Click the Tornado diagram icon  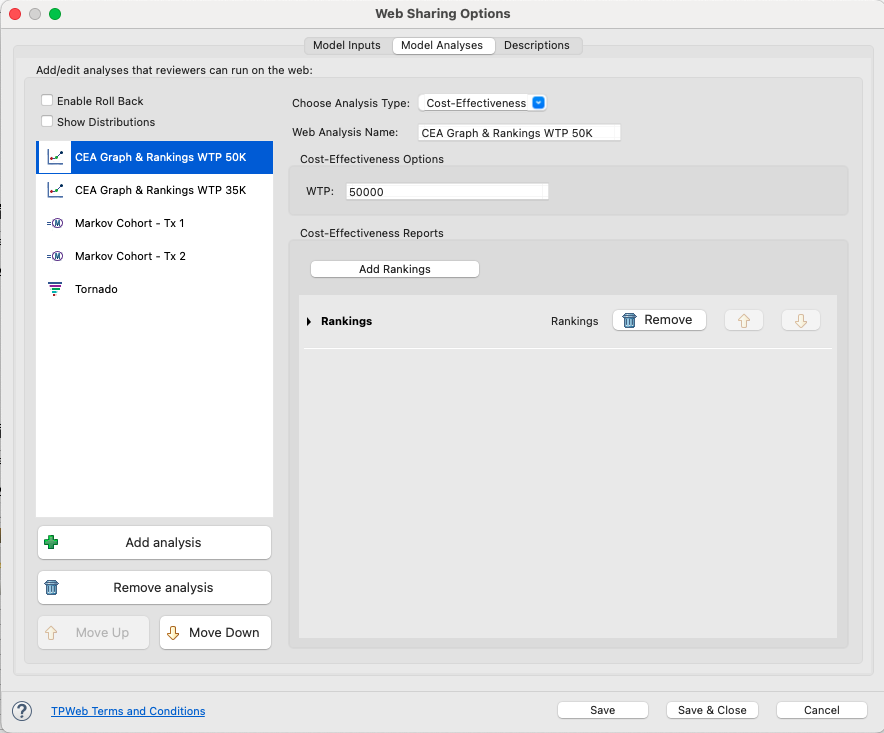pos(55,289)
